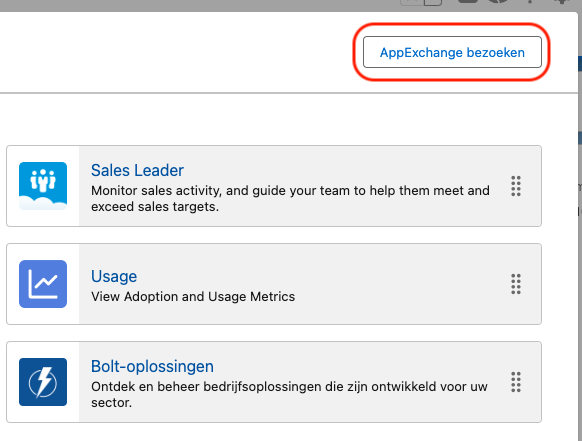Click the line-graph Usage thumbnail
Viewport: 582px width, 441px height.
pyautogui.click(x=43, y=284)
